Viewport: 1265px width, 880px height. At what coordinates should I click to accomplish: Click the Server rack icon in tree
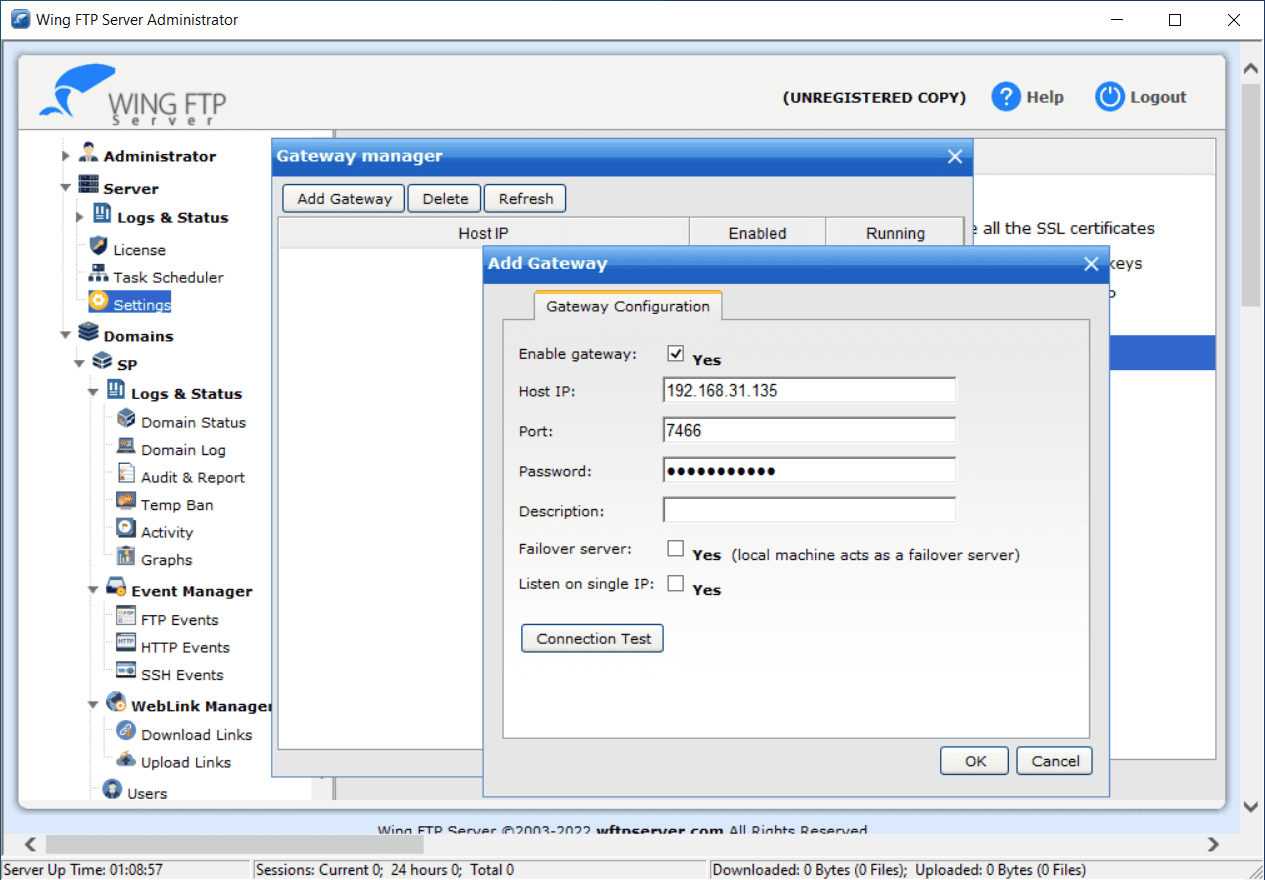click(89, 186)
